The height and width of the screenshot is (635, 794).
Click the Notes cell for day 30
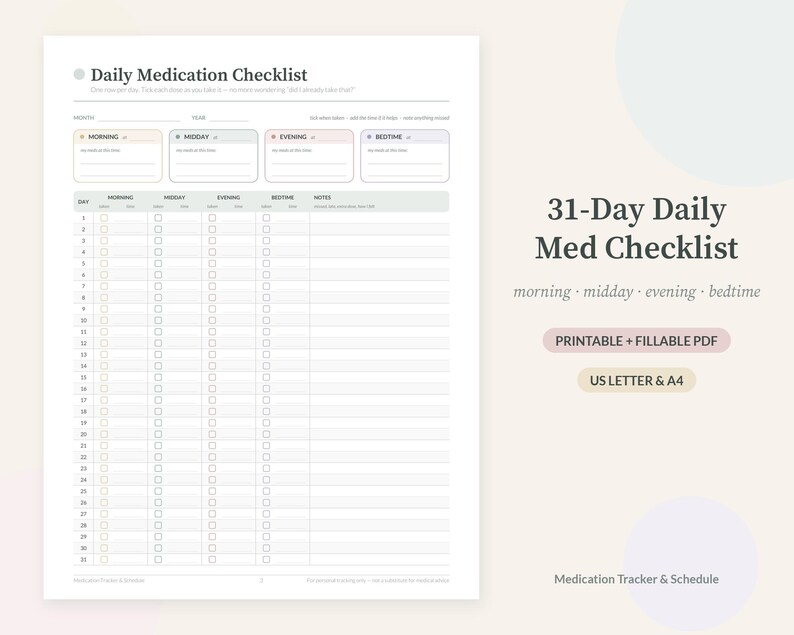tap(379, 548)
